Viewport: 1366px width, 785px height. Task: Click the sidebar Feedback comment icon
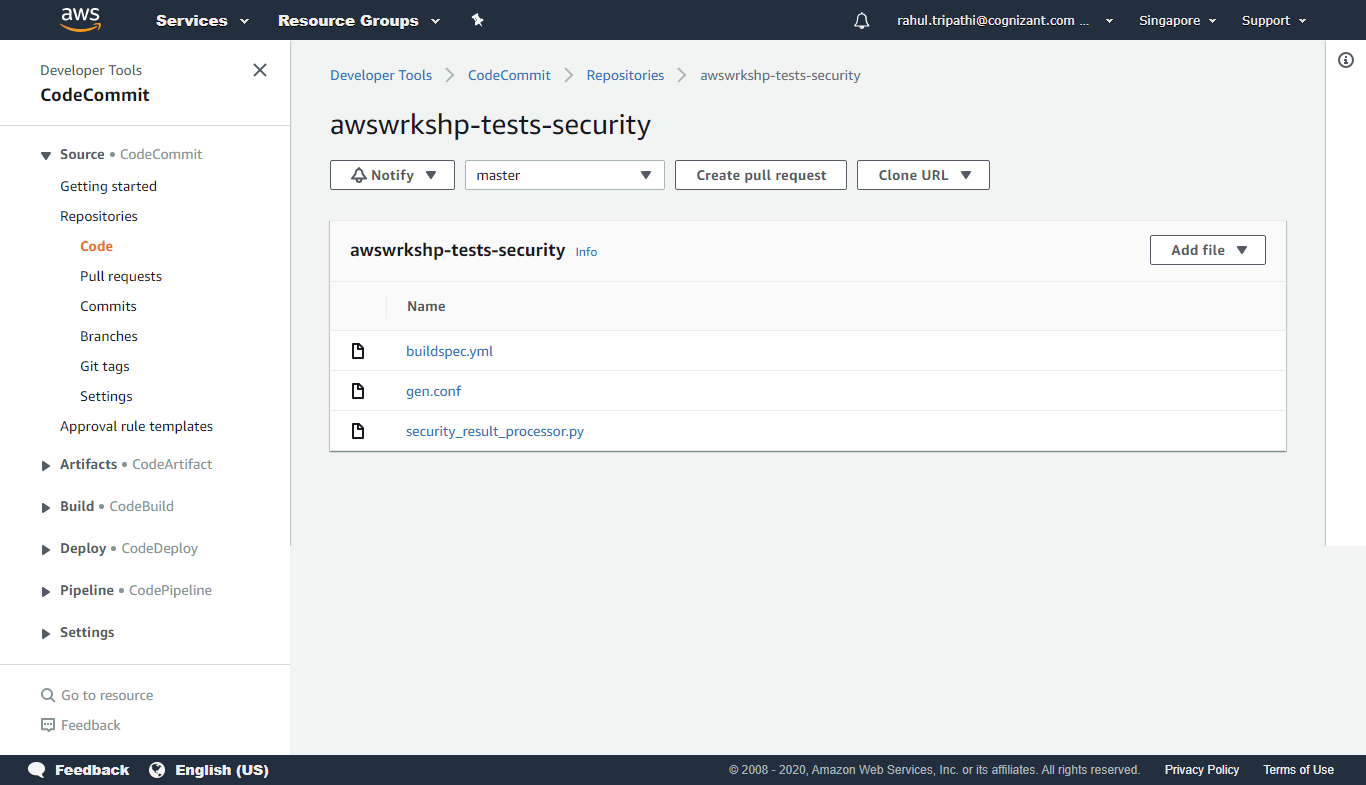[48, 725]
